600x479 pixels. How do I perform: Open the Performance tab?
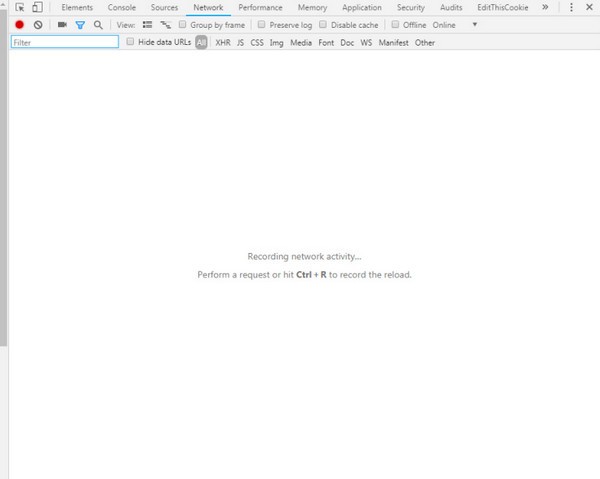point(260,7)
